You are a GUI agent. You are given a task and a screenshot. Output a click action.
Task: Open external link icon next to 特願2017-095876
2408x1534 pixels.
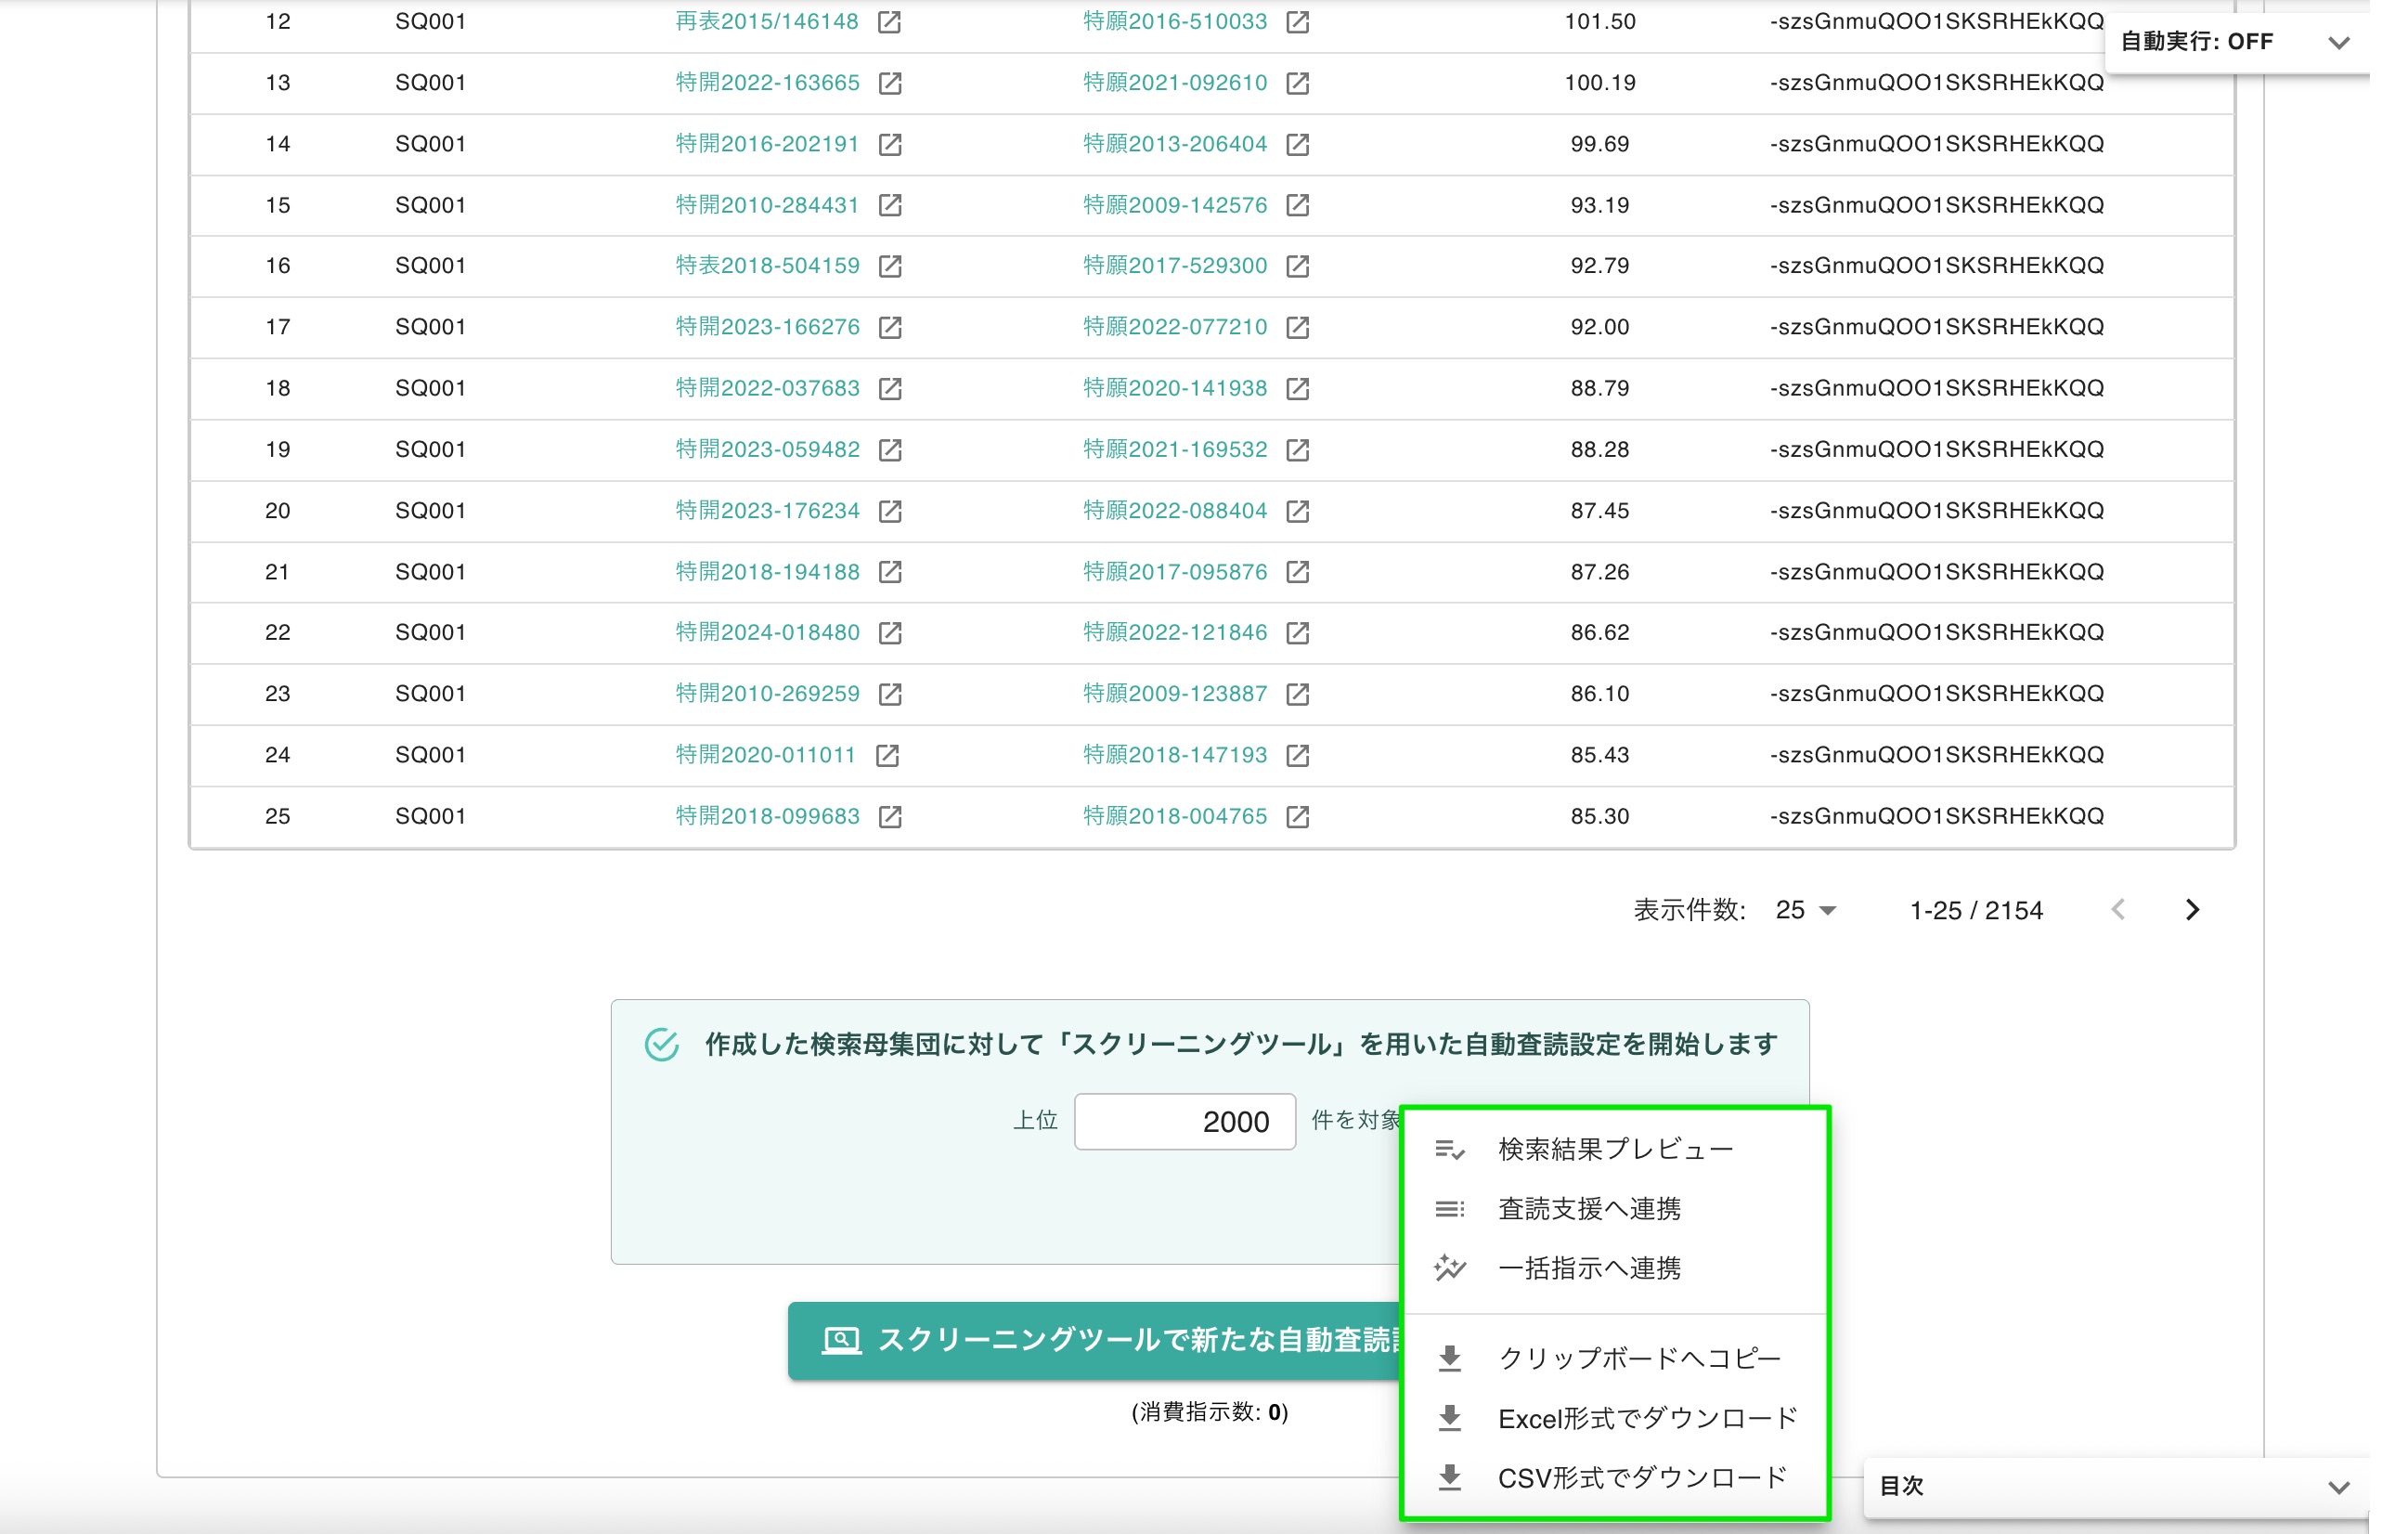tap(1297, 572)
